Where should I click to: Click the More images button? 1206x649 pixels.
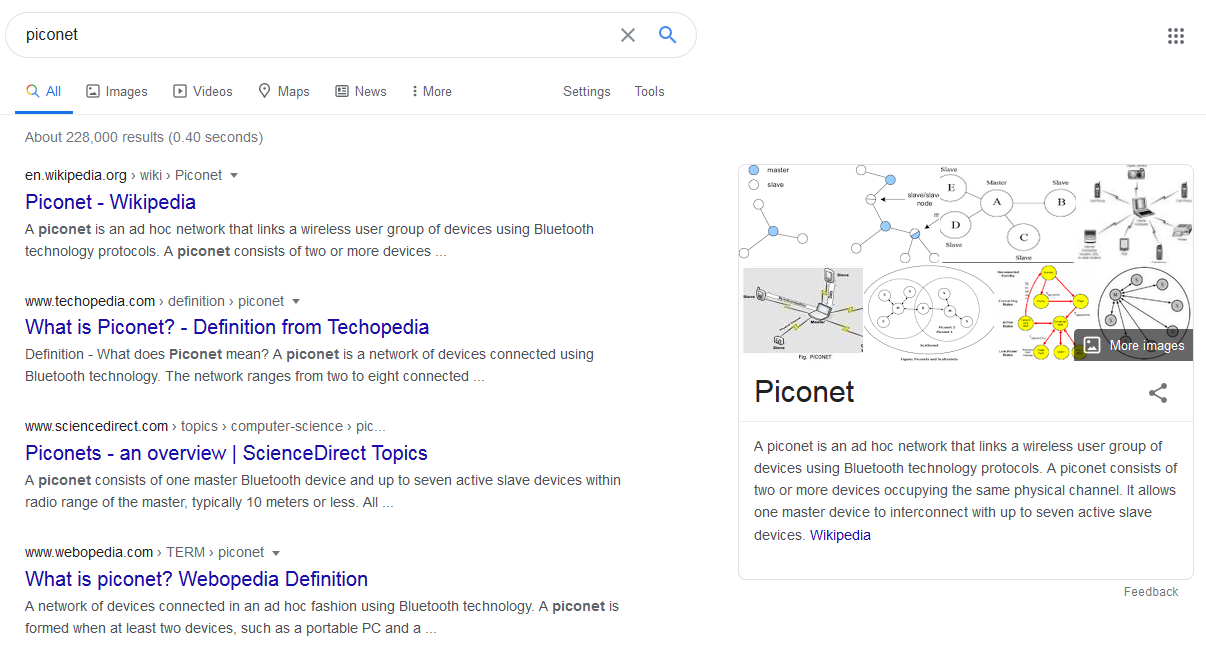pyautogui.click(x=1134, y=345)
